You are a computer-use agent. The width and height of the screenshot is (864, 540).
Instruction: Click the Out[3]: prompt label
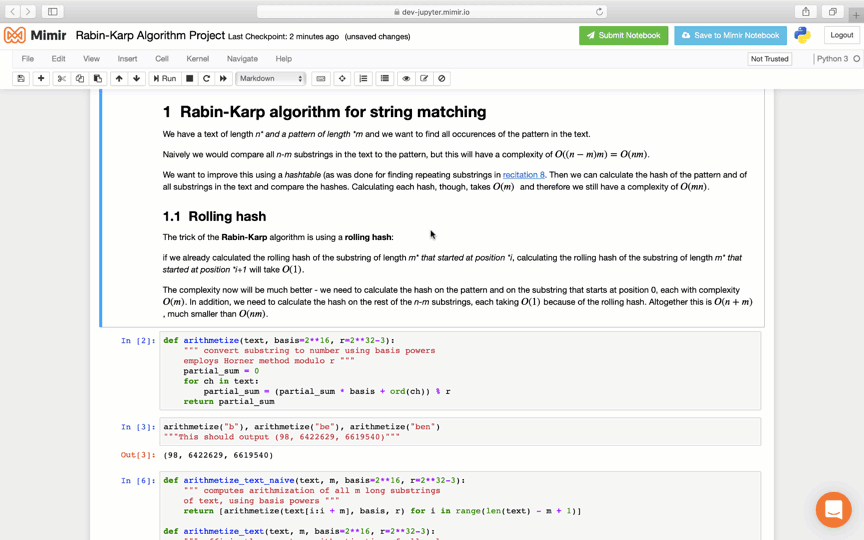point(138,455)
